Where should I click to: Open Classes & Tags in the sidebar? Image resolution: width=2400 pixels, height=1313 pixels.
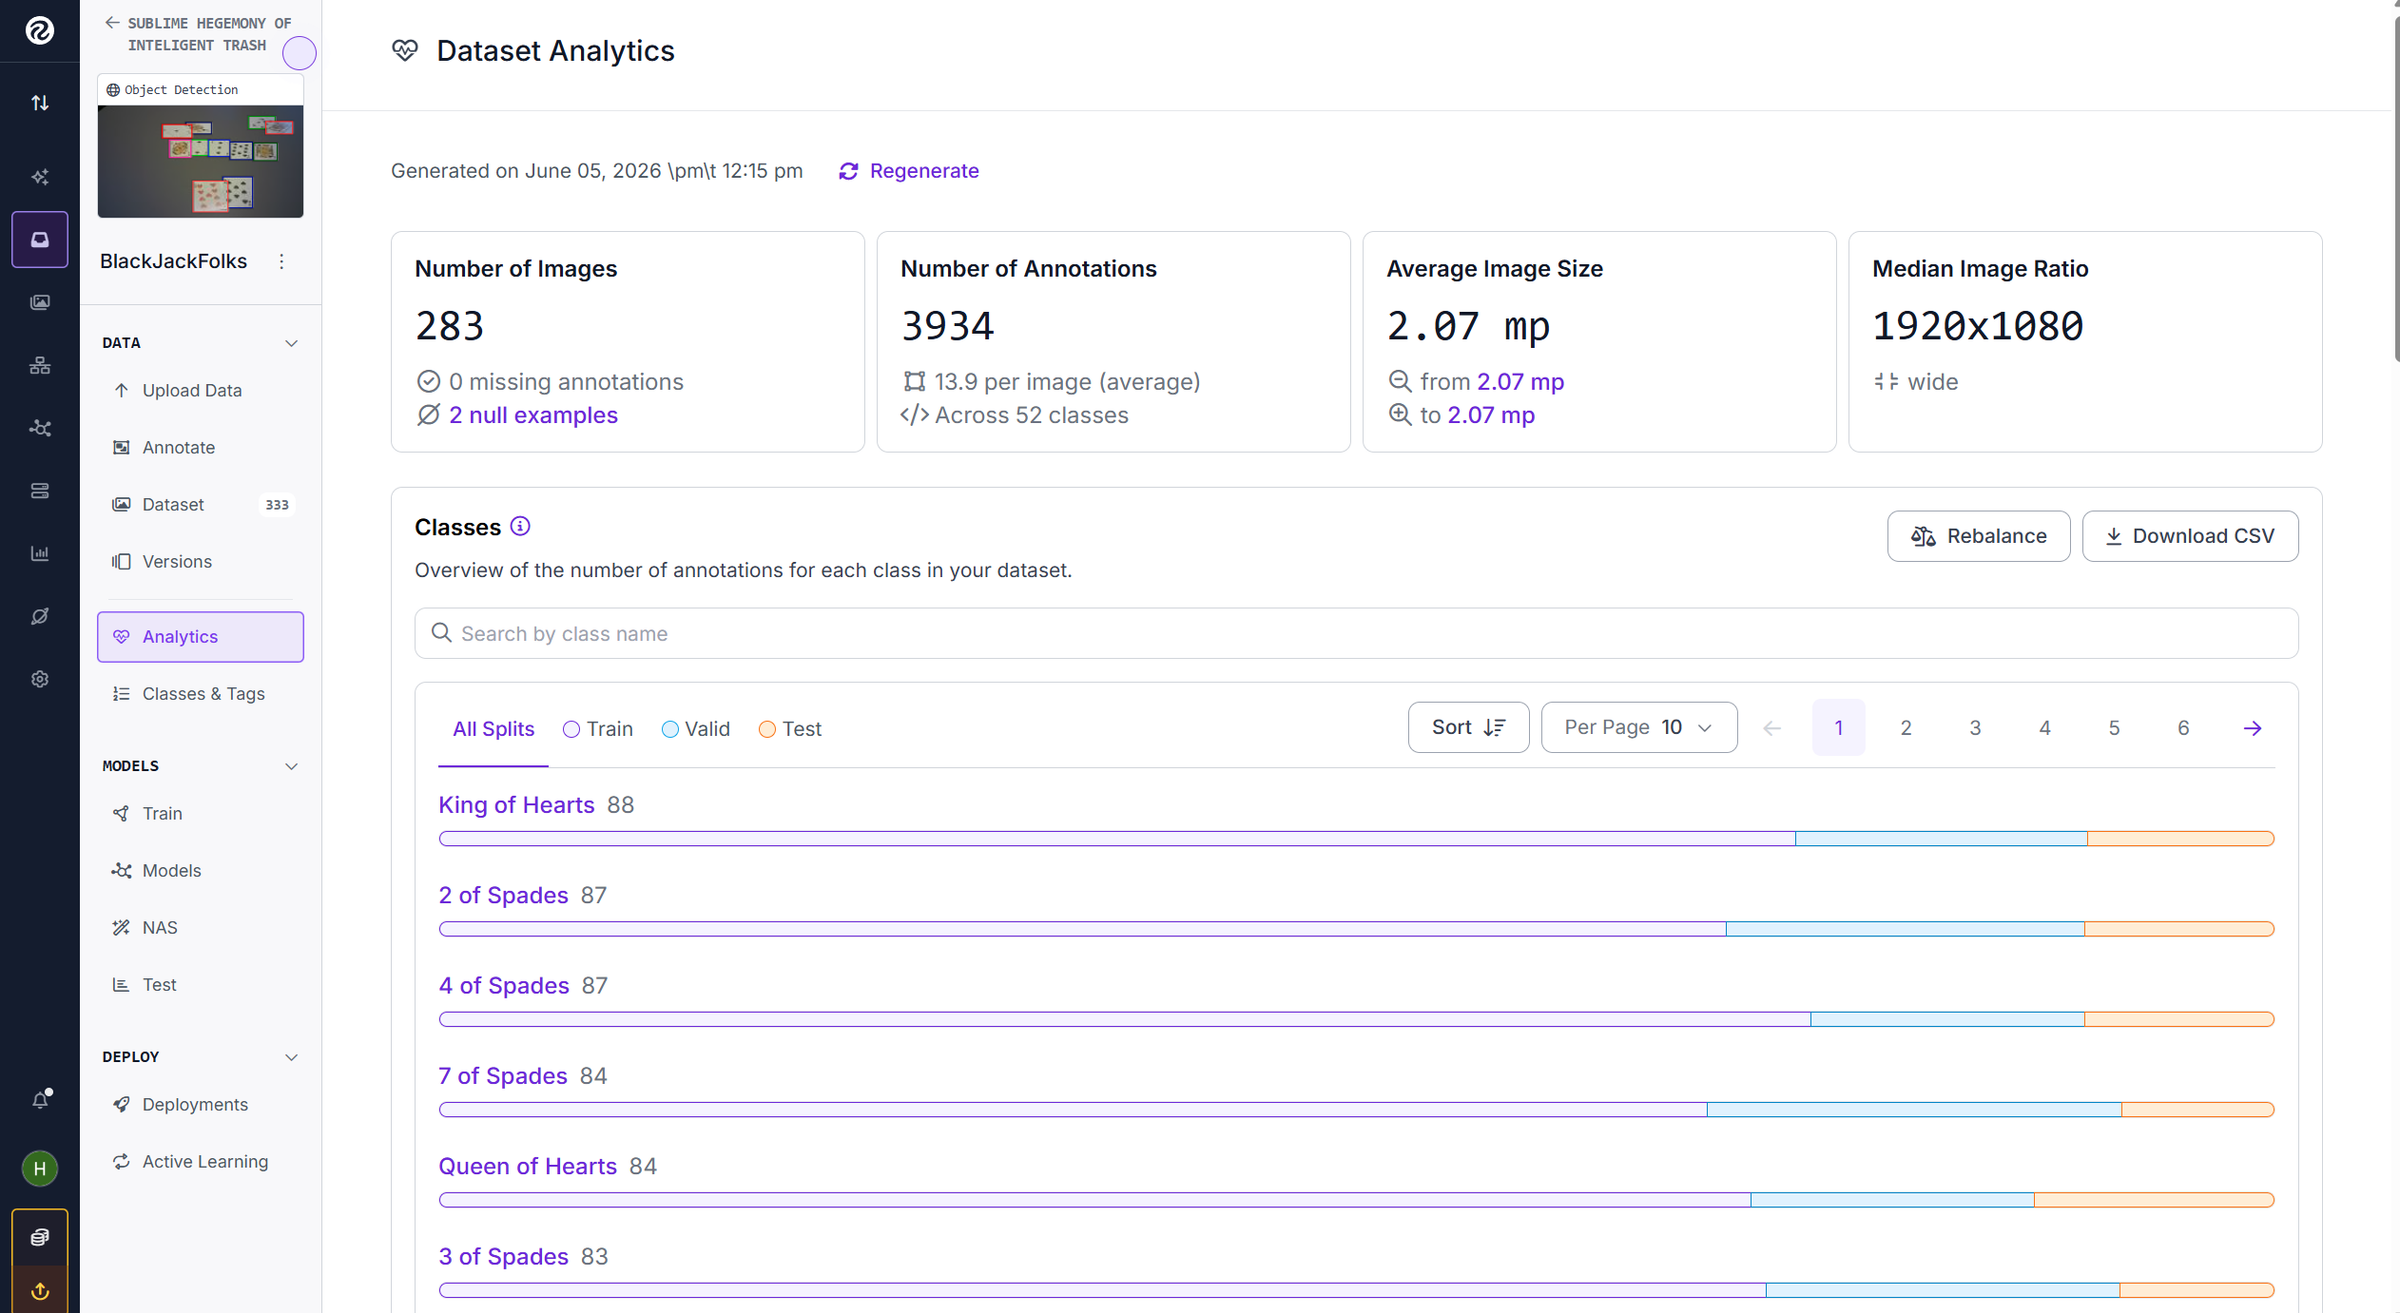pos(200,694)
